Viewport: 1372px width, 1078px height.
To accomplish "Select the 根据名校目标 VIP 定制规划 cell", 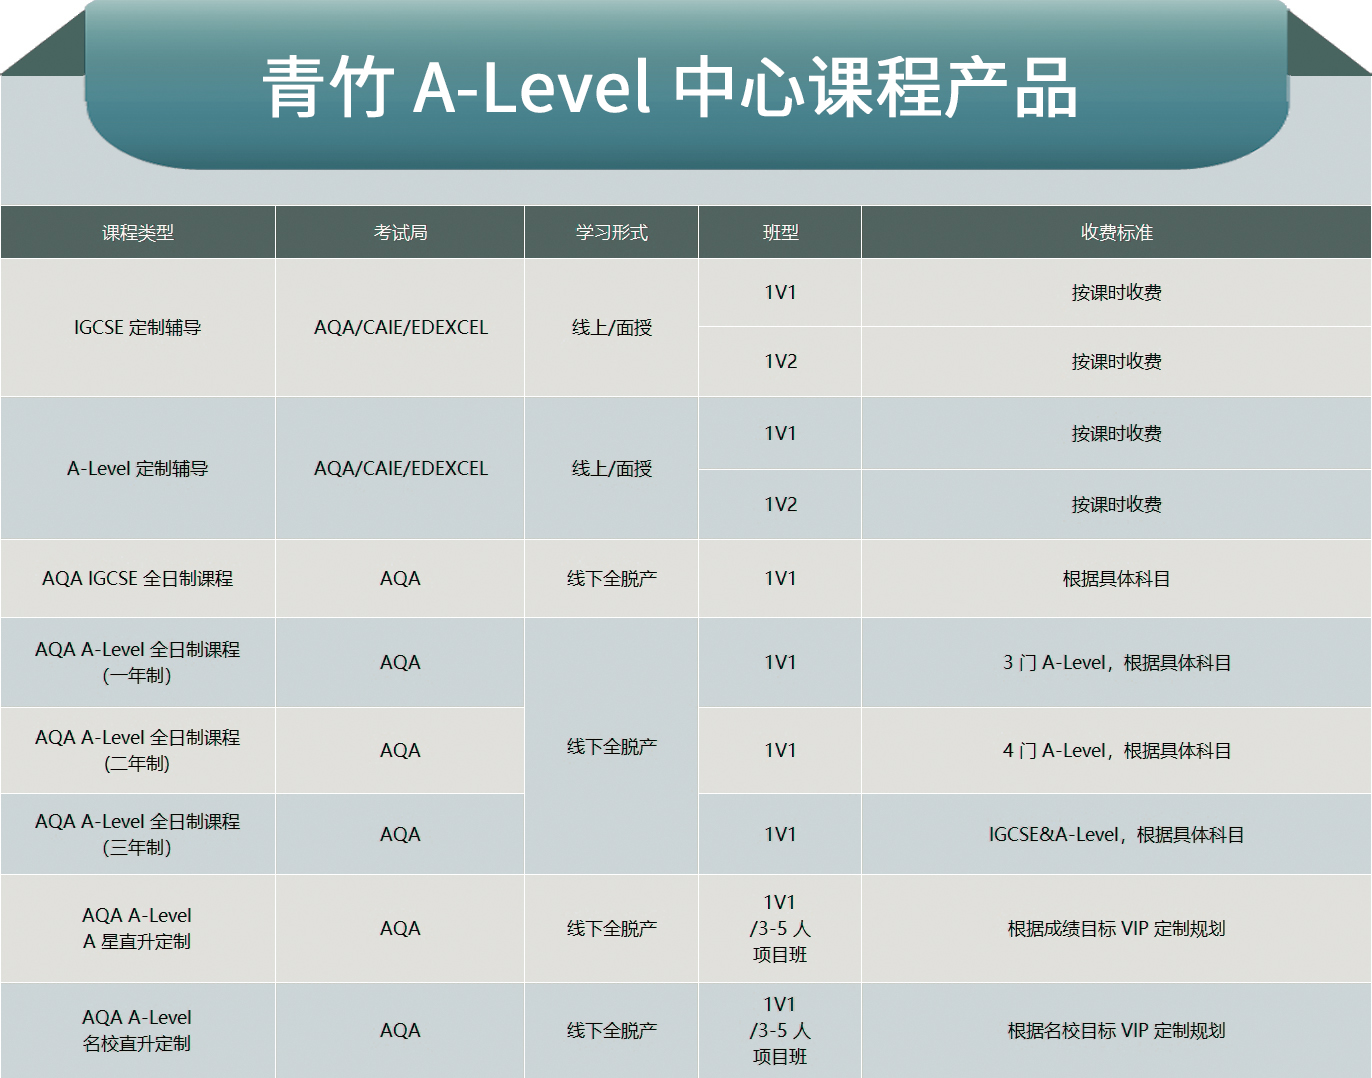I will [1116, 1030].
